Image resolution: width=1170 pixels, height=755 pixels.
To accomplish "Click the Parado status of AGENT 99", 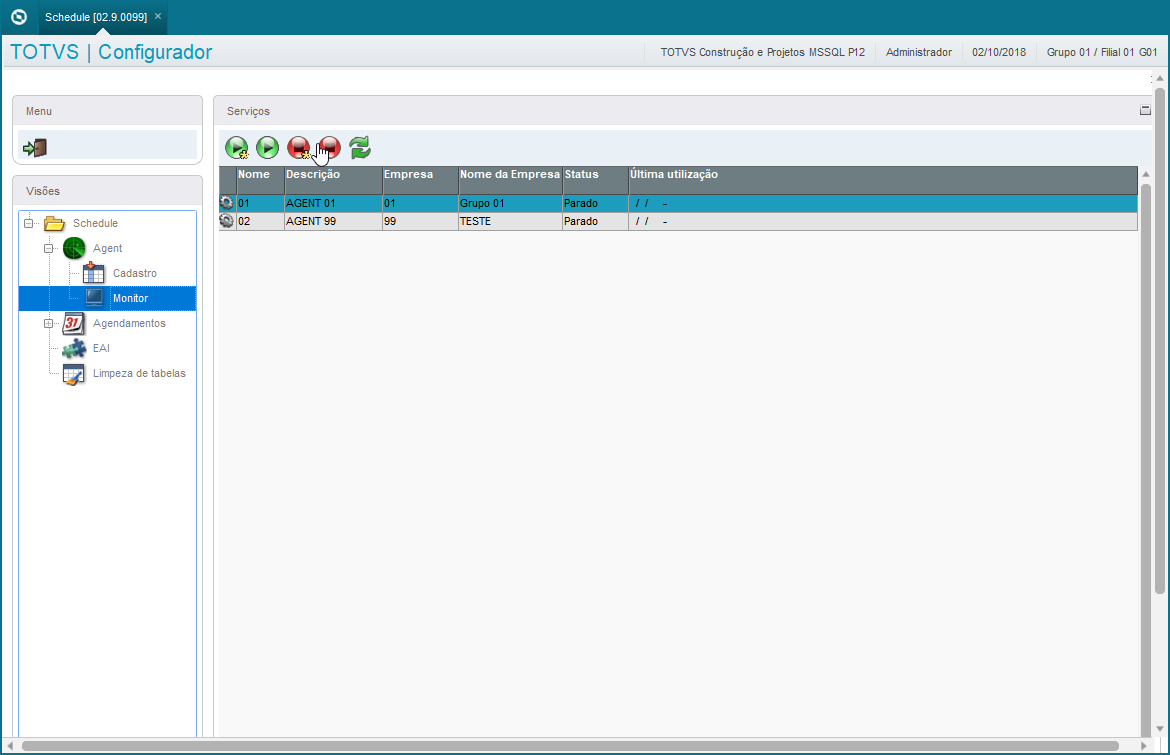I will [x=595, y=222].
